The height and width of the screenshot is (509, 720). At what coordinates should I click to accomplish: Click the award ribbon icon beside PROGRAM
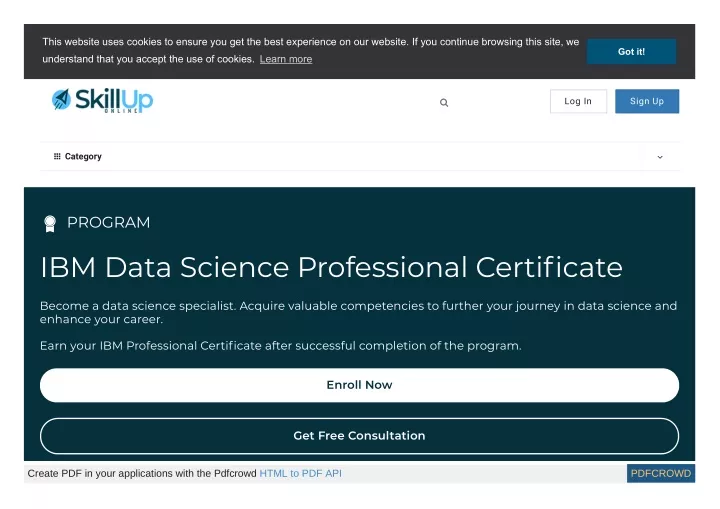50,224
